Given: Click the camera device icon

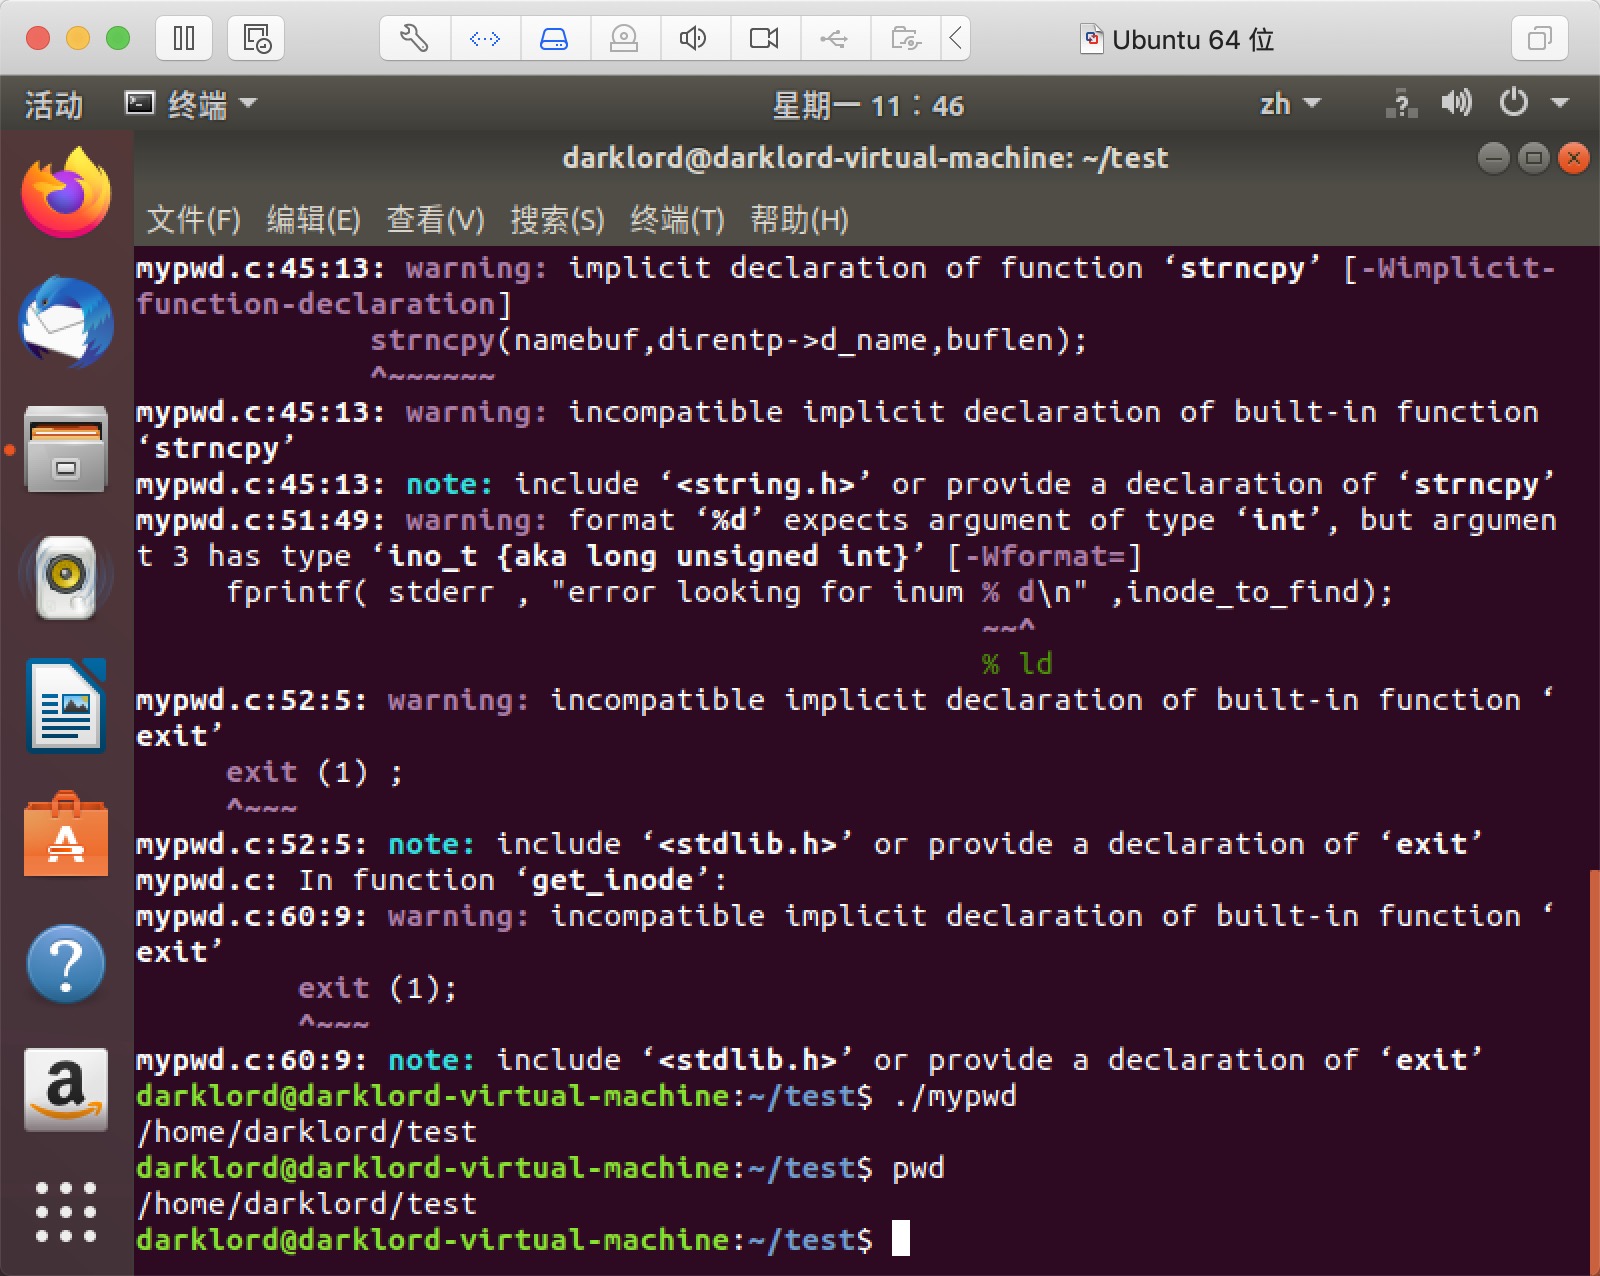Looking at the screenshot, I should click(x=764, y=39).
